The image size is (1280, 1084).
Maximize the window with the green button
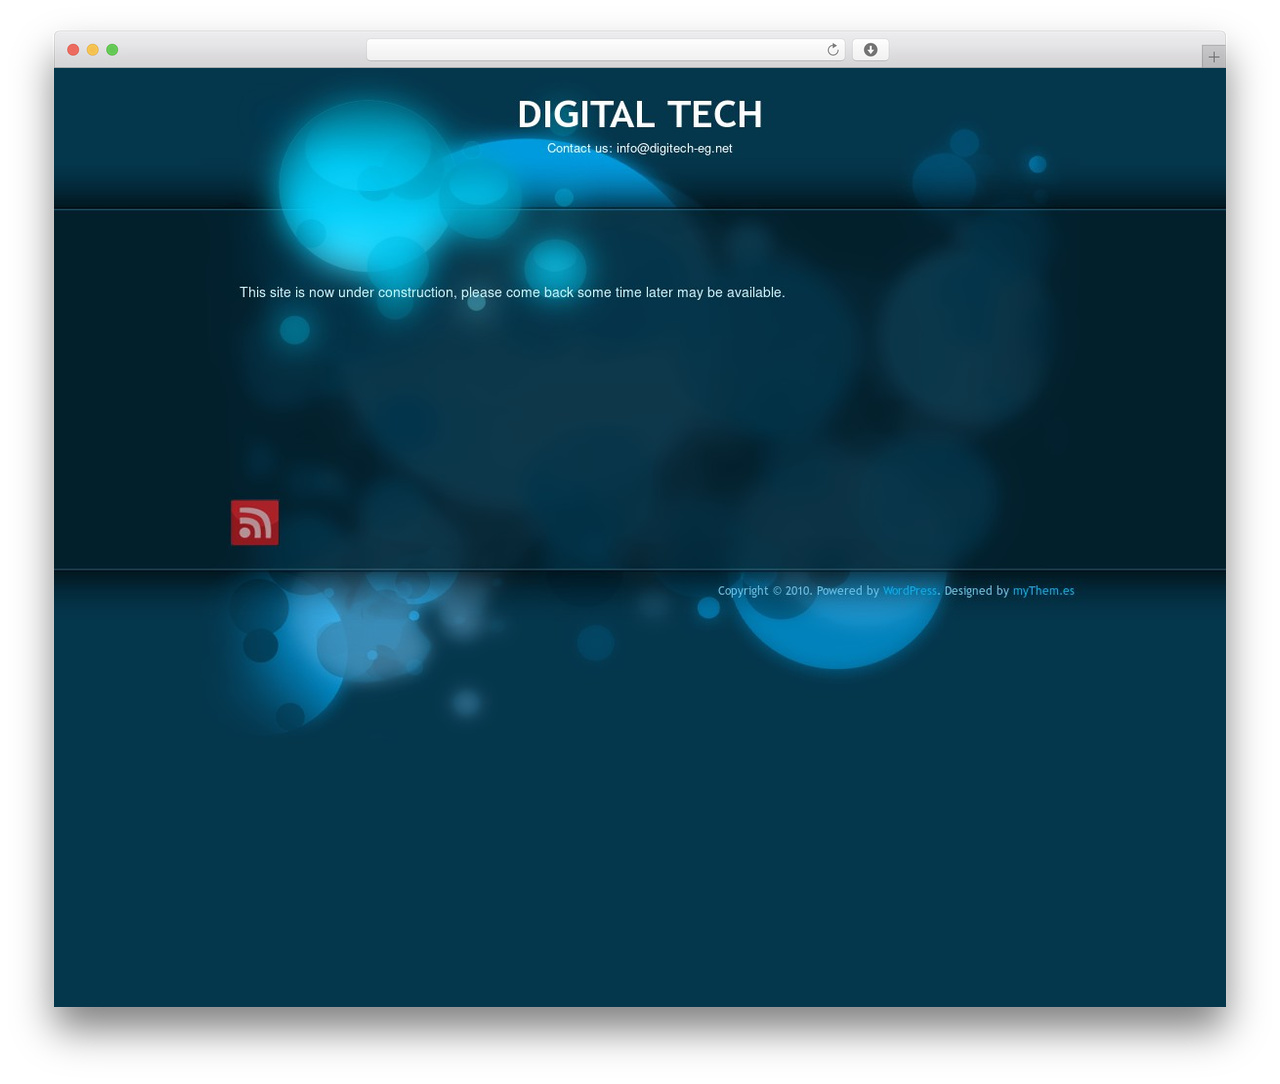[112, 50]
